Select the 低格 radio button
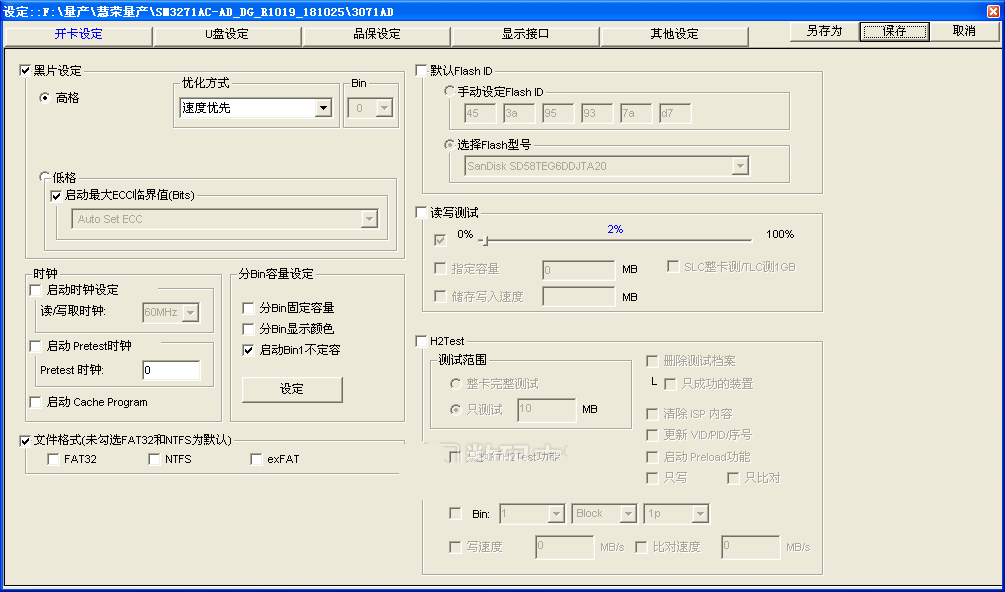The image size is (1005, 592). pyautogui.click(x=45, y=177)
